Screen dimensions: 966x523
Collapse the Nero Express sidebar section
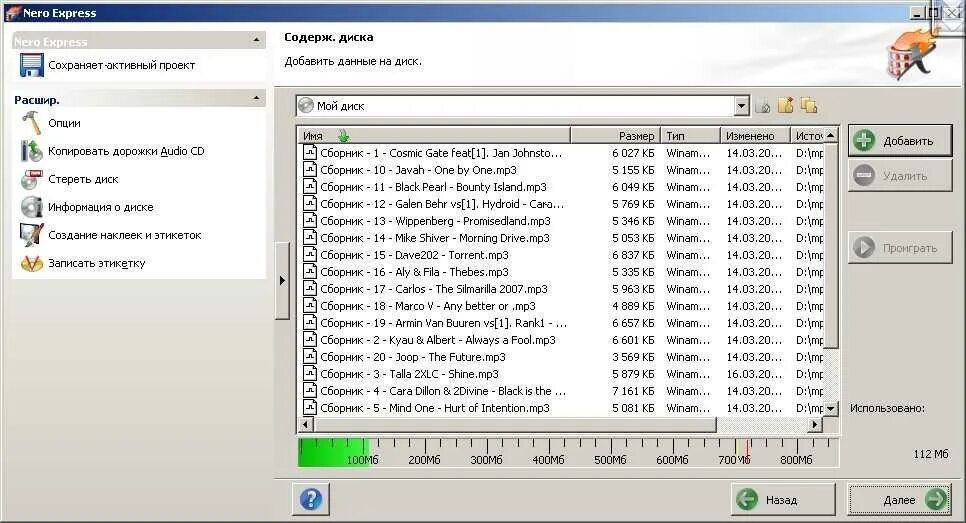tap(256, 40)
